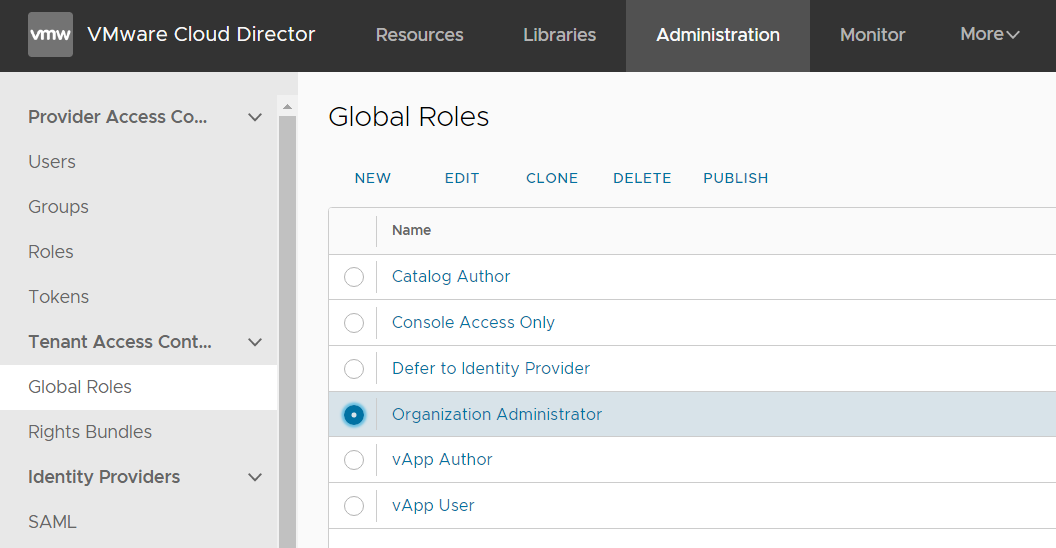Go to Groups in sidebar
This screenshot has width=1056, height=548.
click(59, 207)
